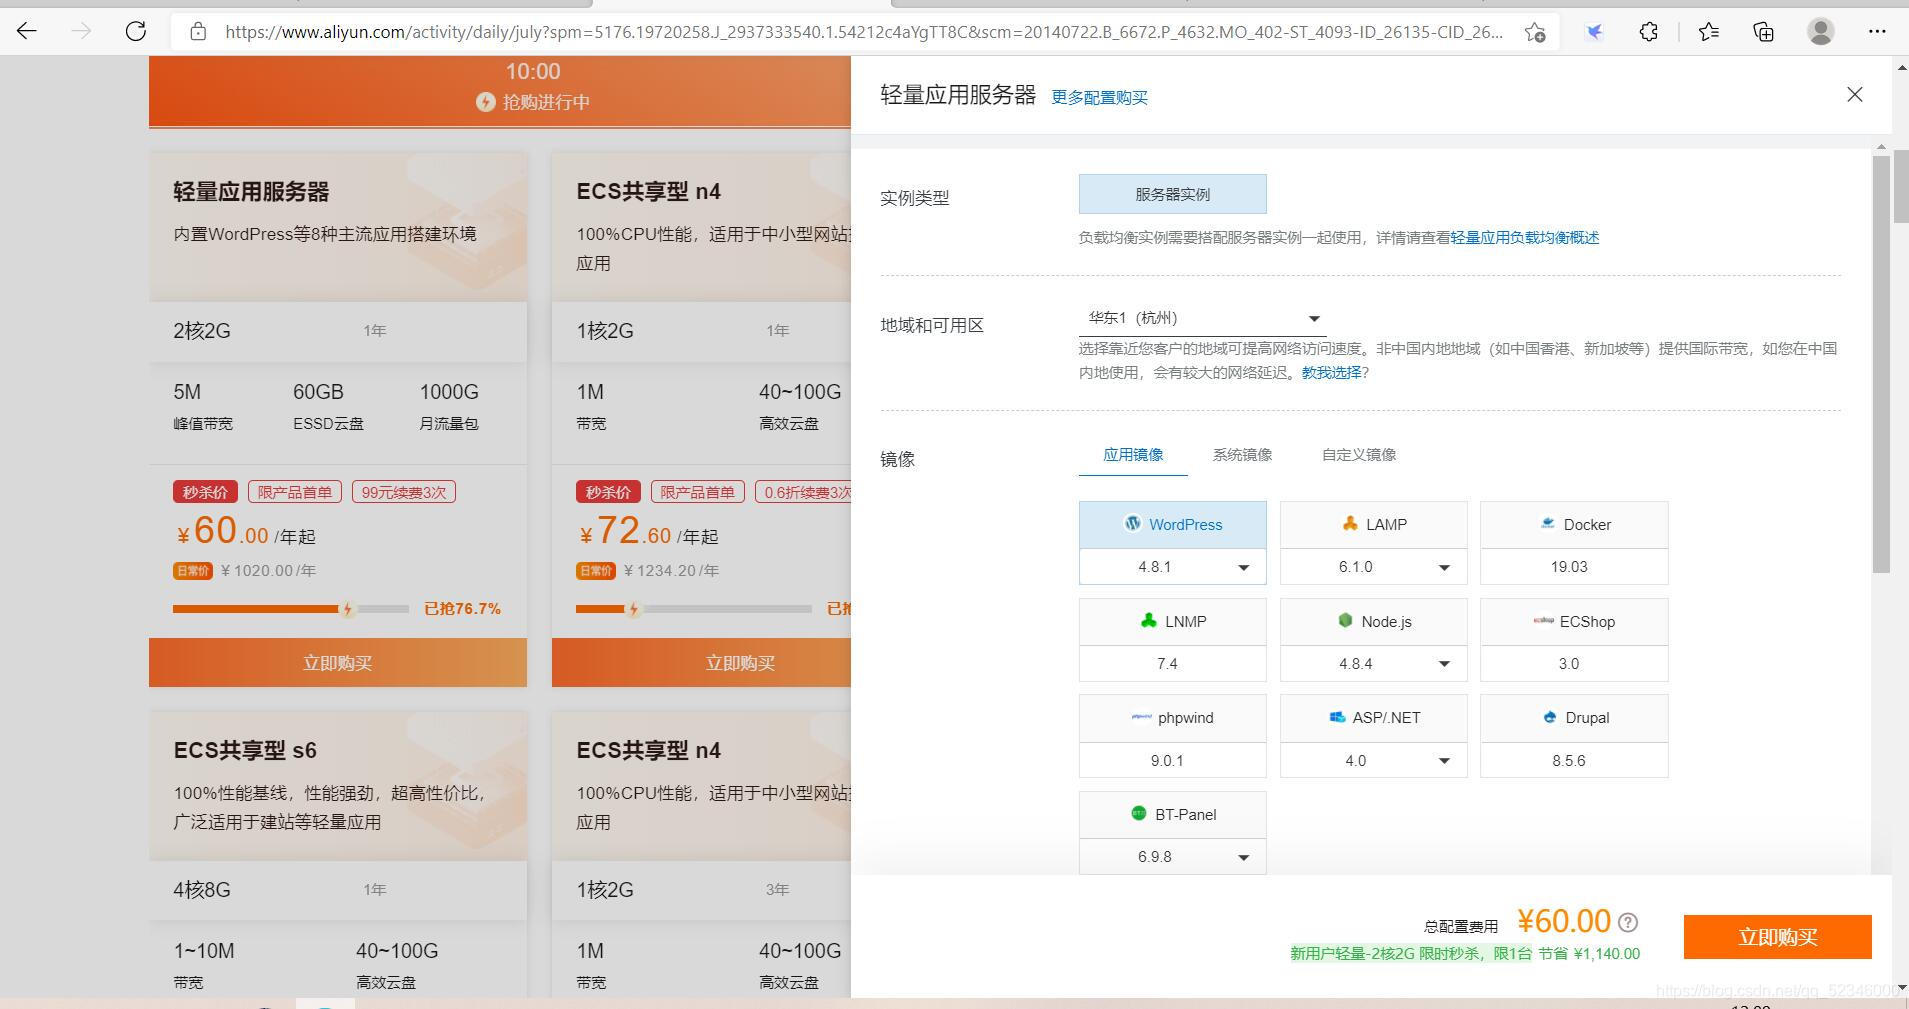Select the phpwind application image
Image resolution: width=1909 pixels, height=1009 pixels.
pos(1173,718)
